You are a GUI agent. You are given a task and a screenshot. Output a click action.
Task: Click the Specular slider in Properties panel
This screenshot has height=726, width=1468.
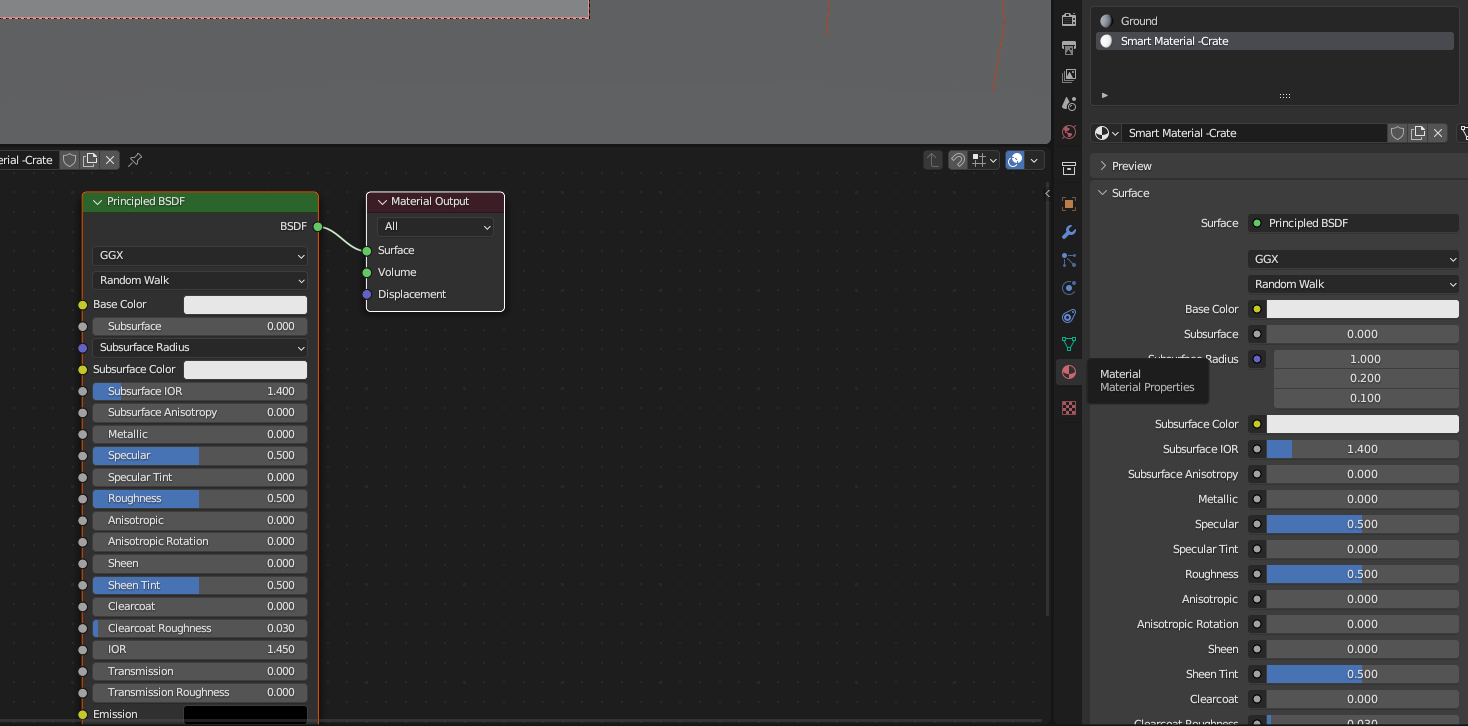pos(1362,524)
